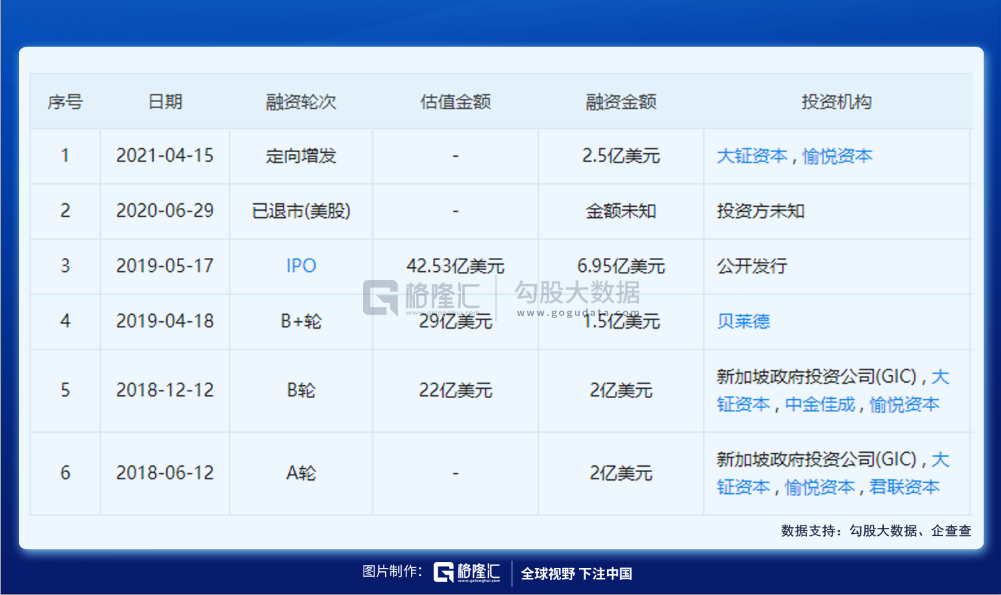
Task: Click the 格隆汇 watermark logo in table center
Action: tap(422, 297)
